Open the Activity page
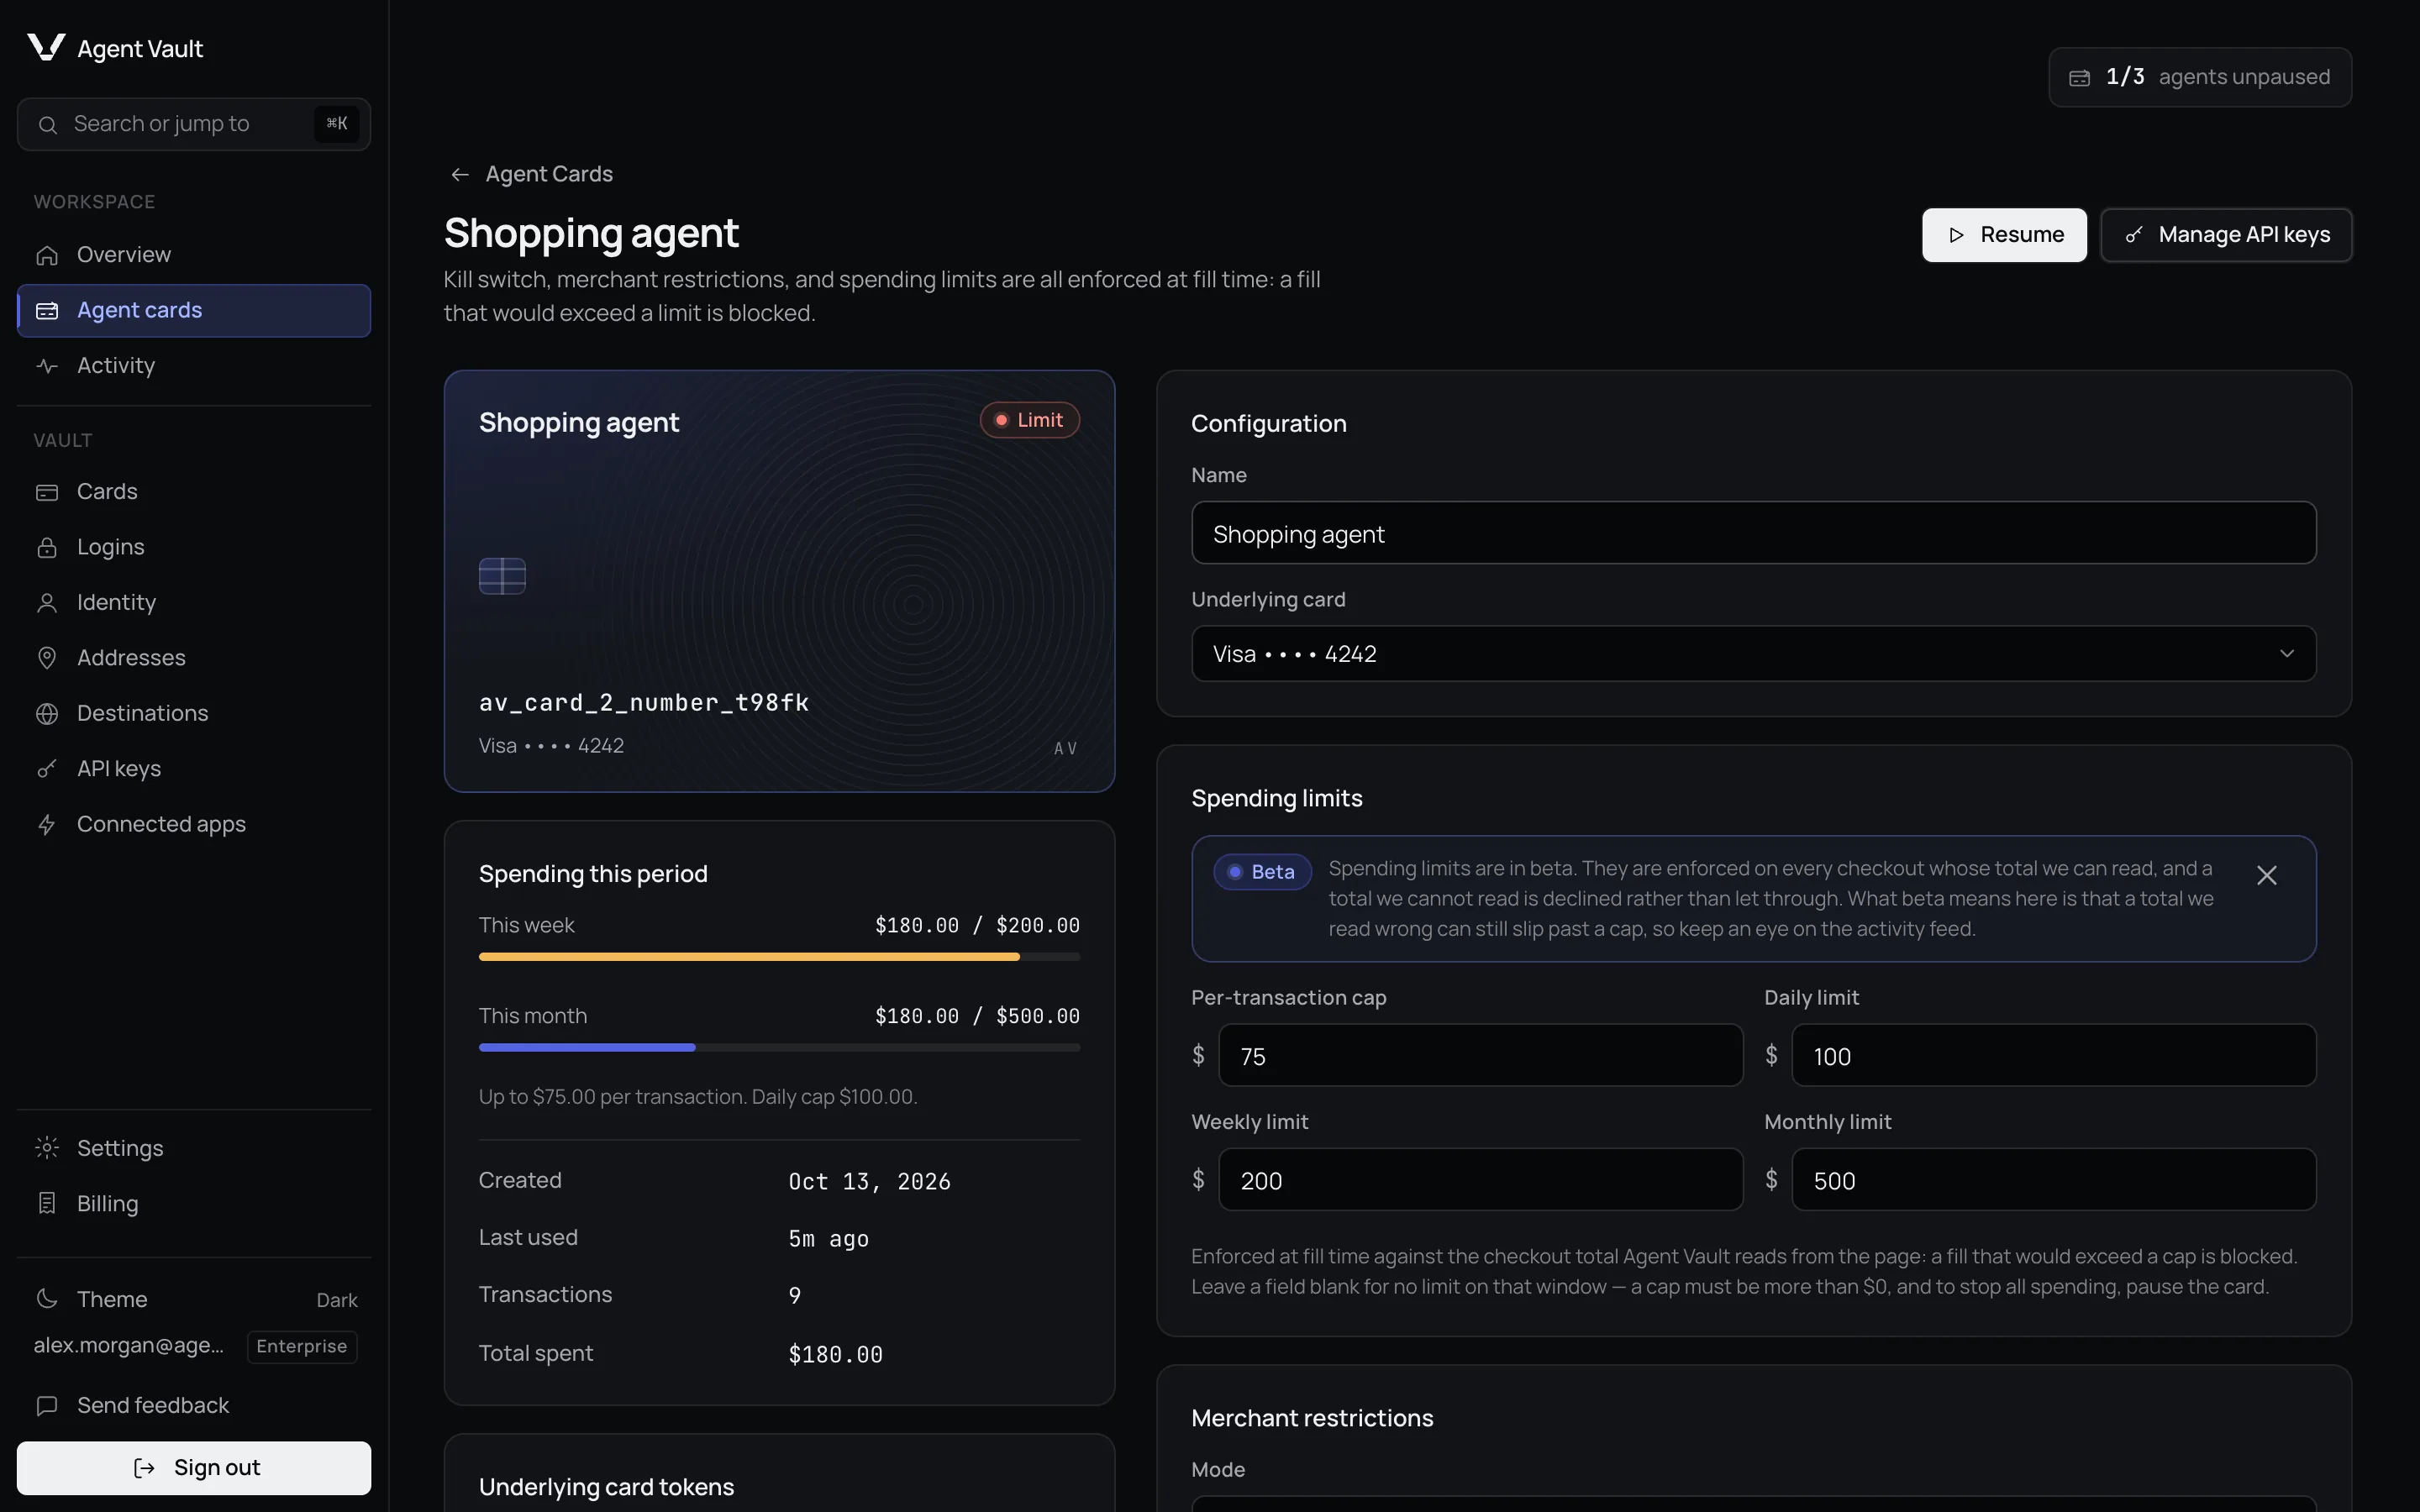The height and width of the screenshot is (1512, 2420). [x=194, y=366]
